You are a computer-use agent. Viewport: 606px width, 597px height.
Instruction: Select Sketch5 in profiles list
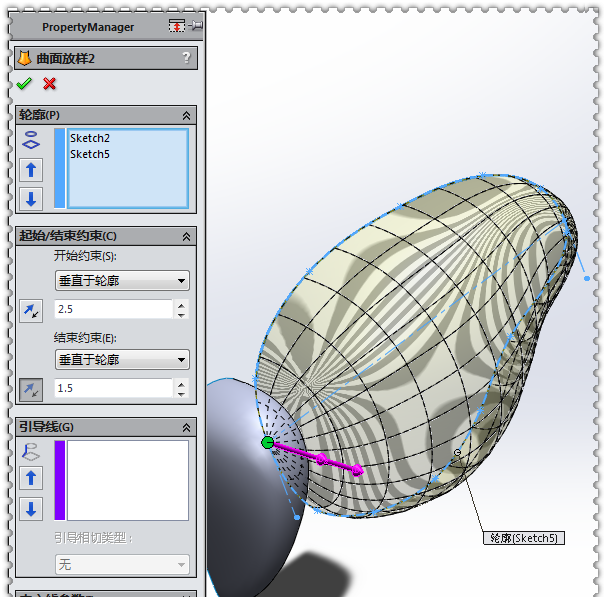[90, 154]
